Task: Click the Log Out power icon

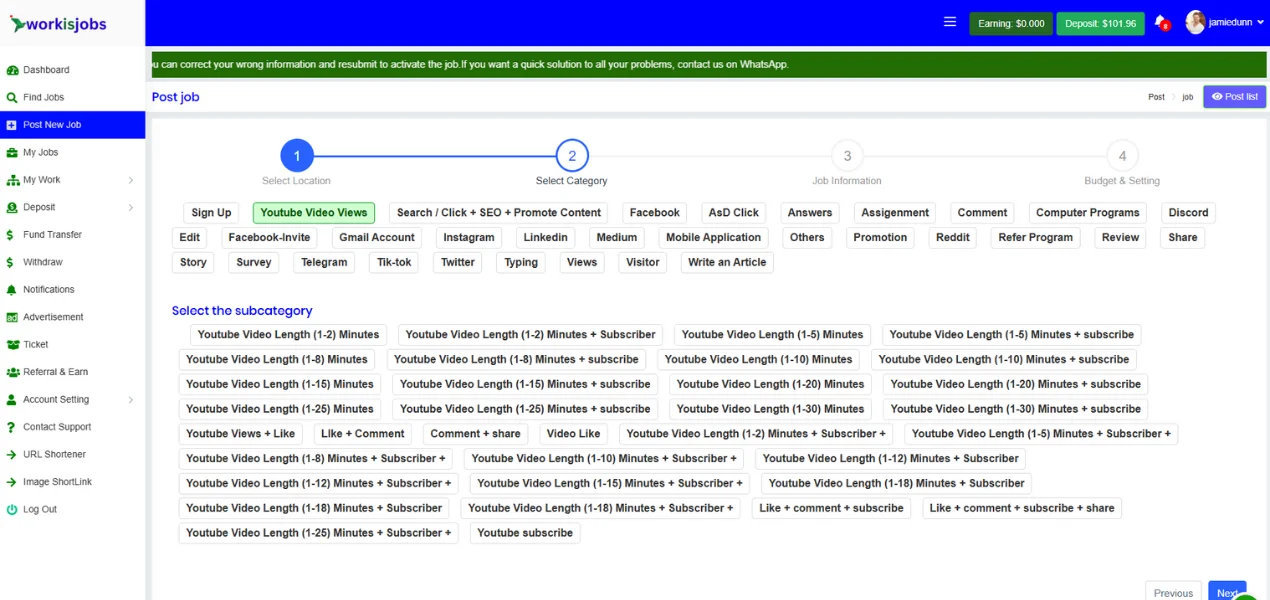Action: point(12,510)
